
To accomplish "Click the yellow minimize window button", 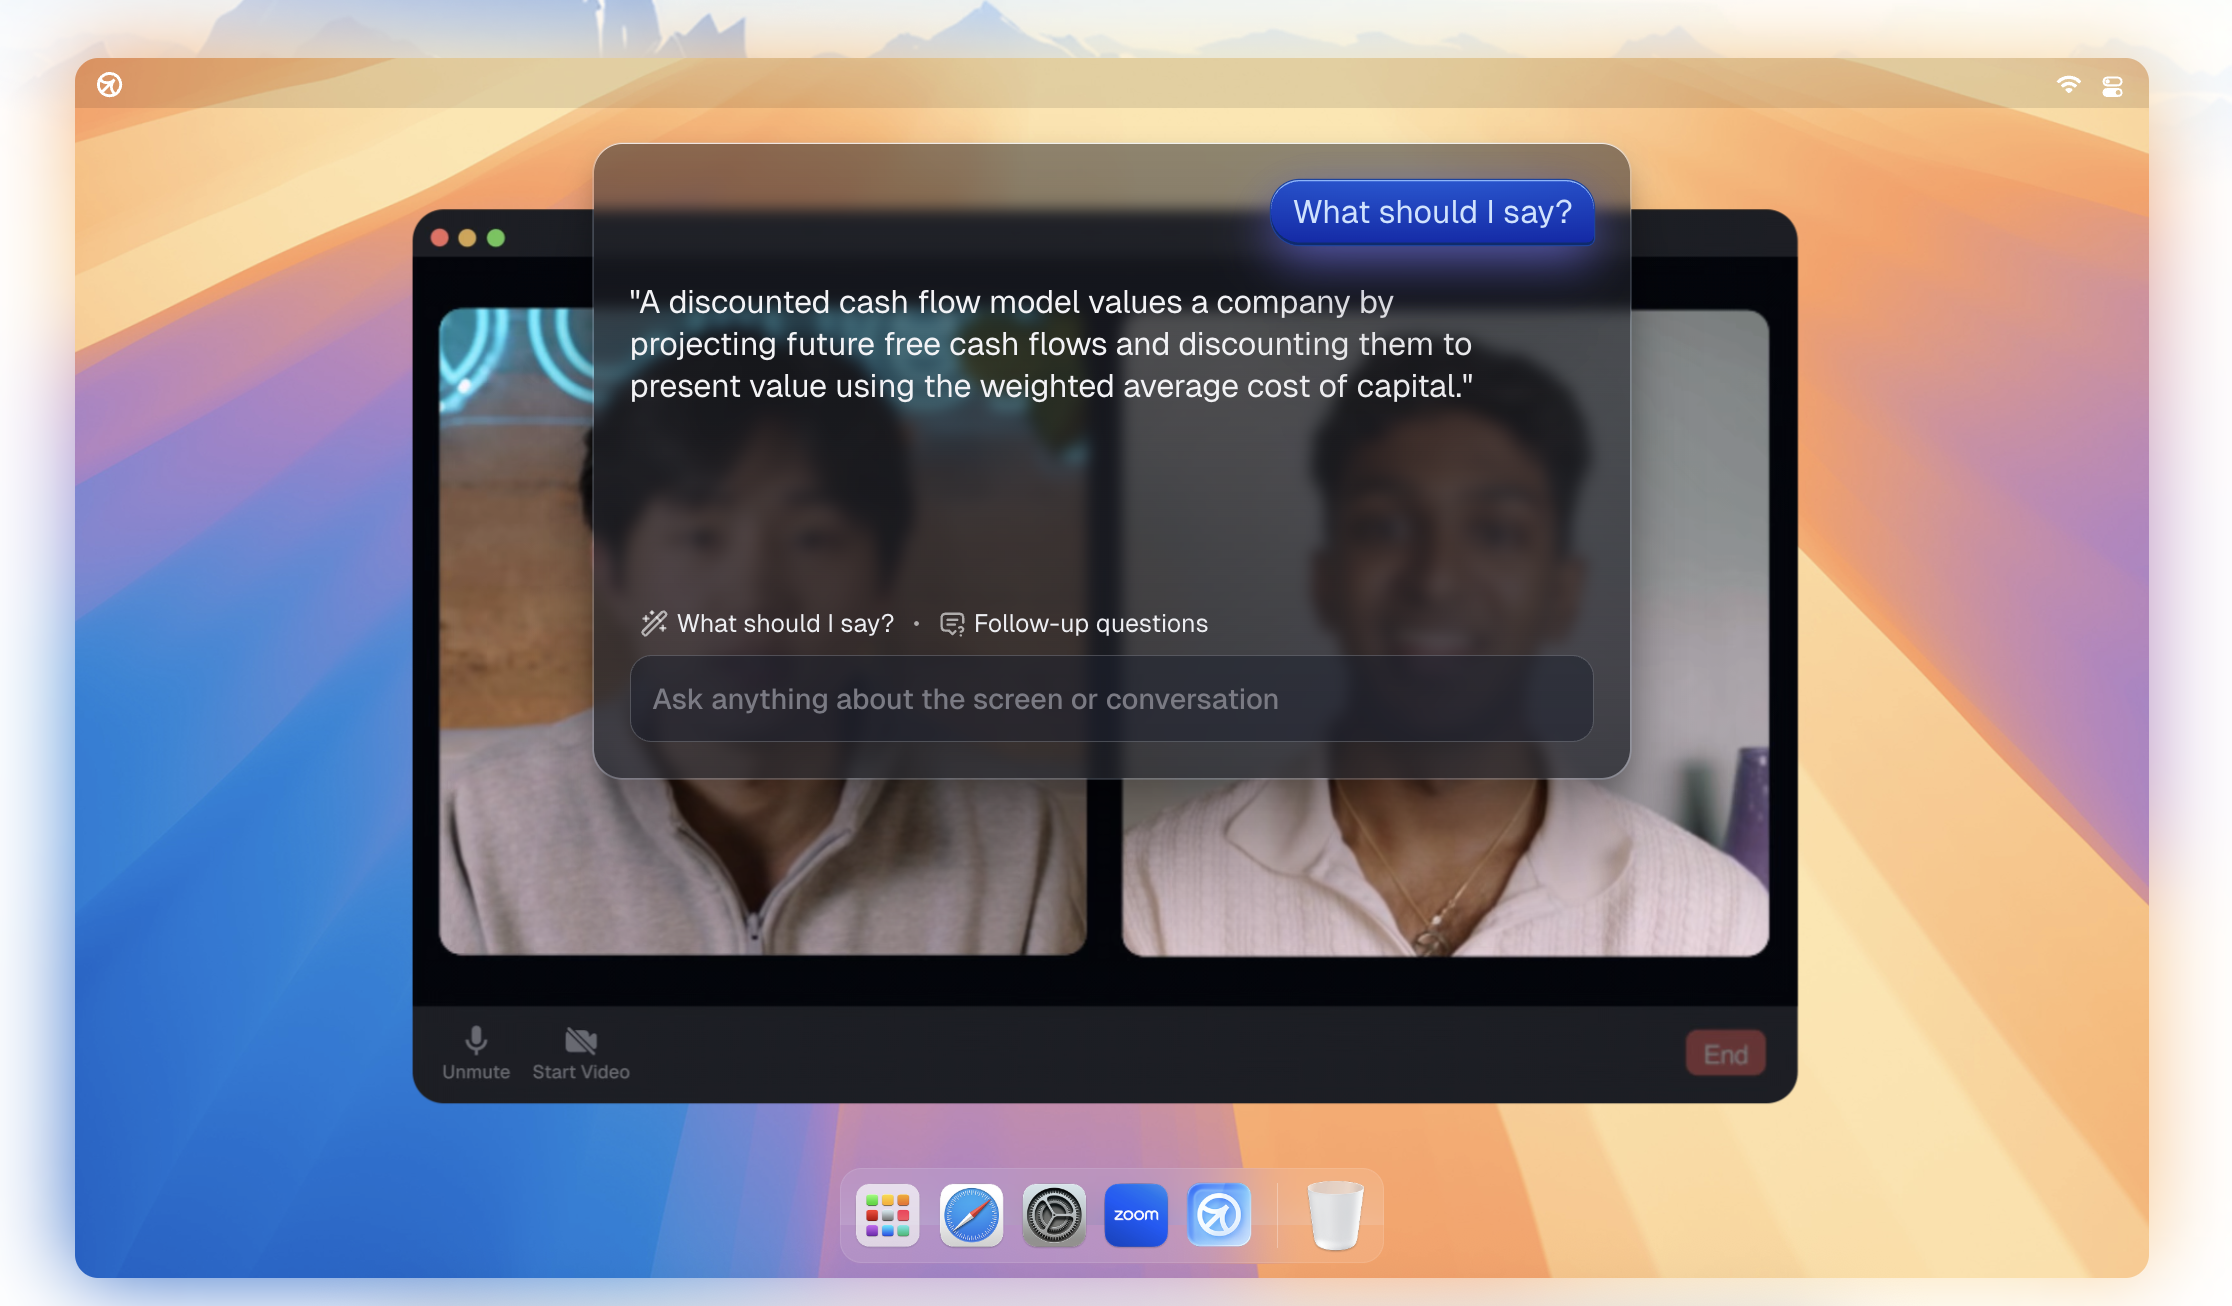I will (467, 238).
